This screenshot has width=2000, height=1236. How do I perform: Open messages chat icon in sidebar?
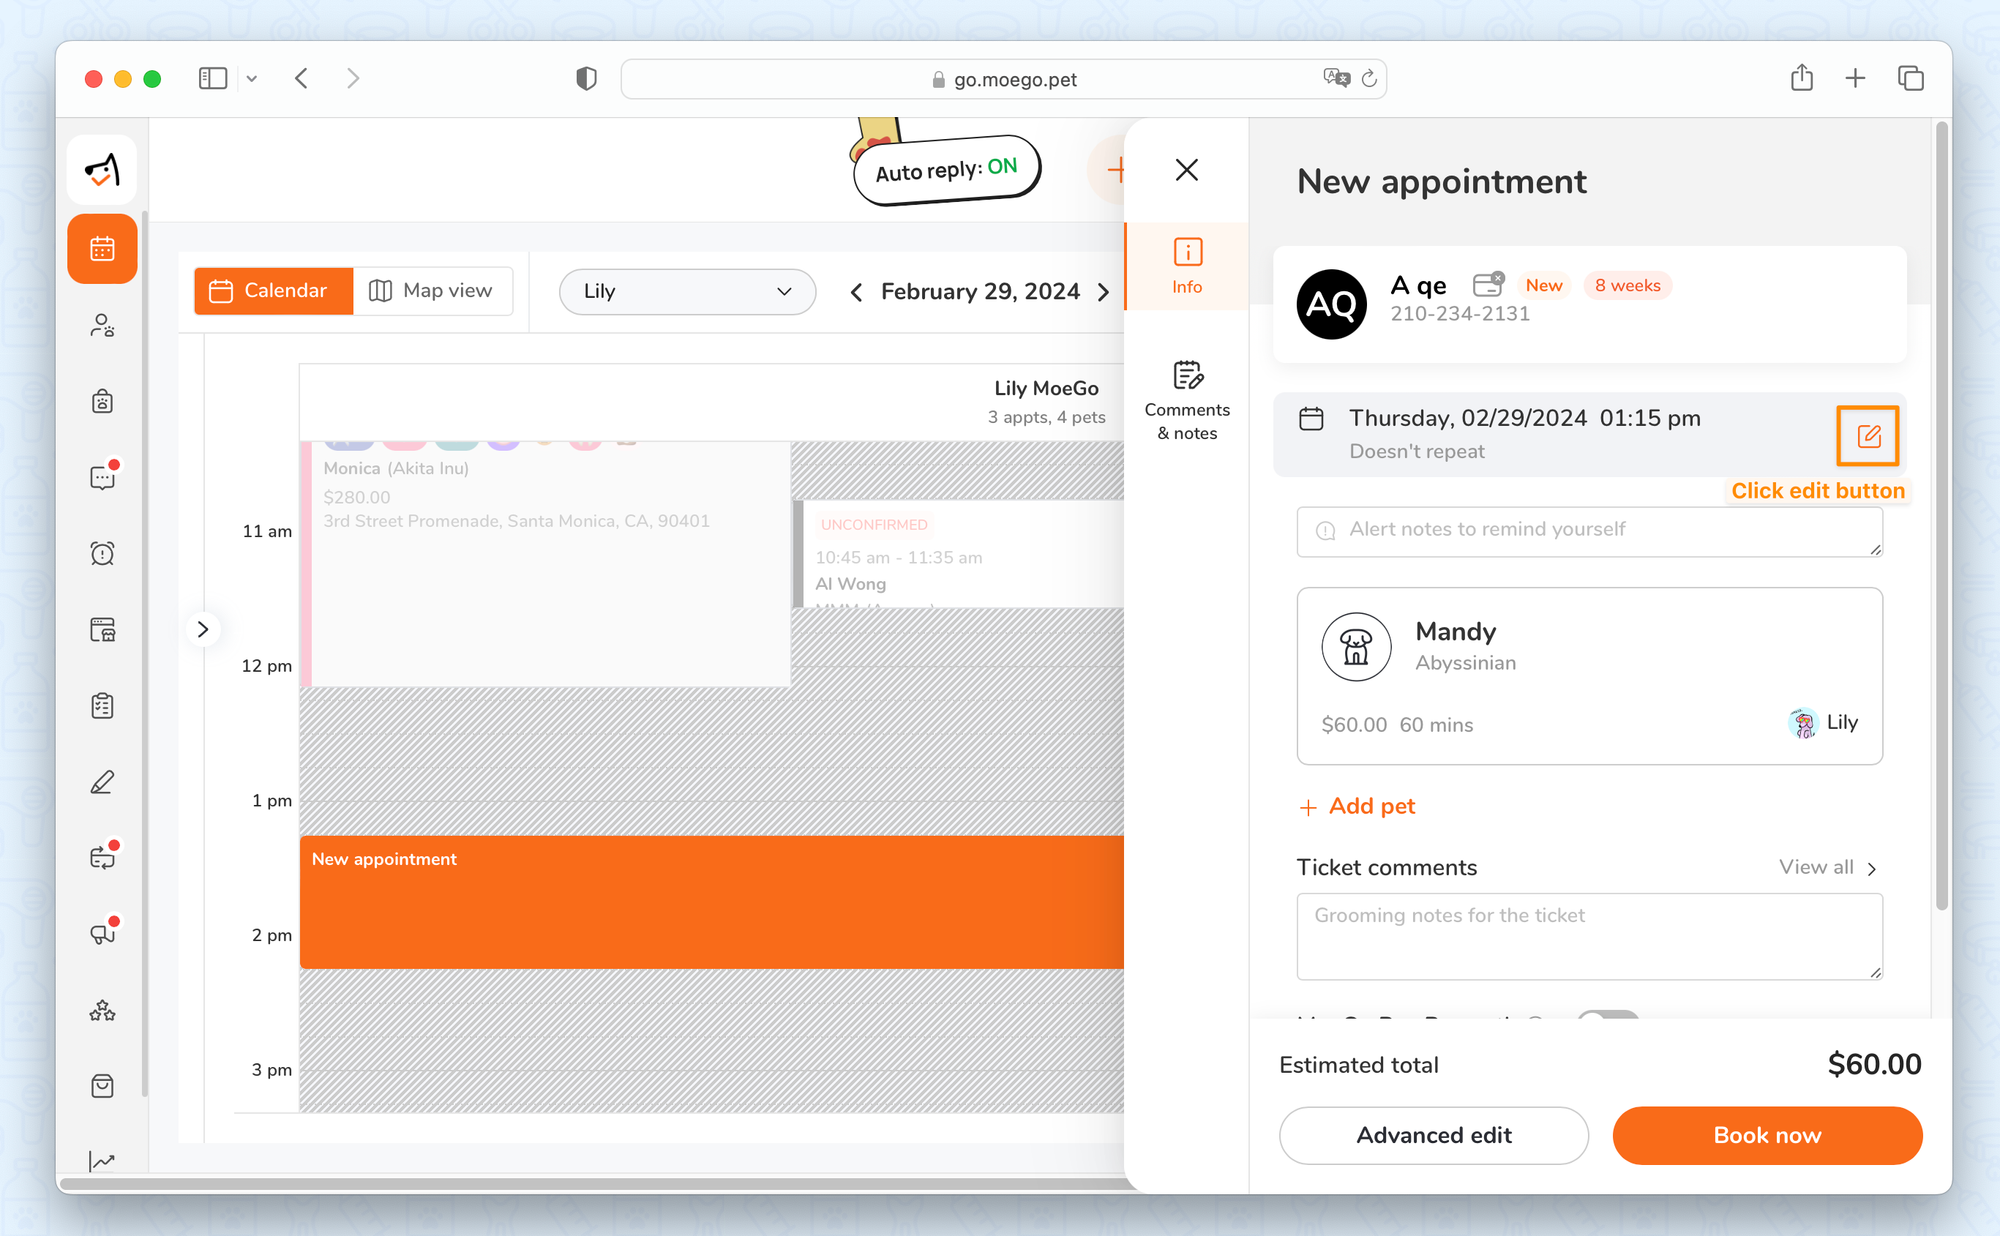tap(102, 478)
